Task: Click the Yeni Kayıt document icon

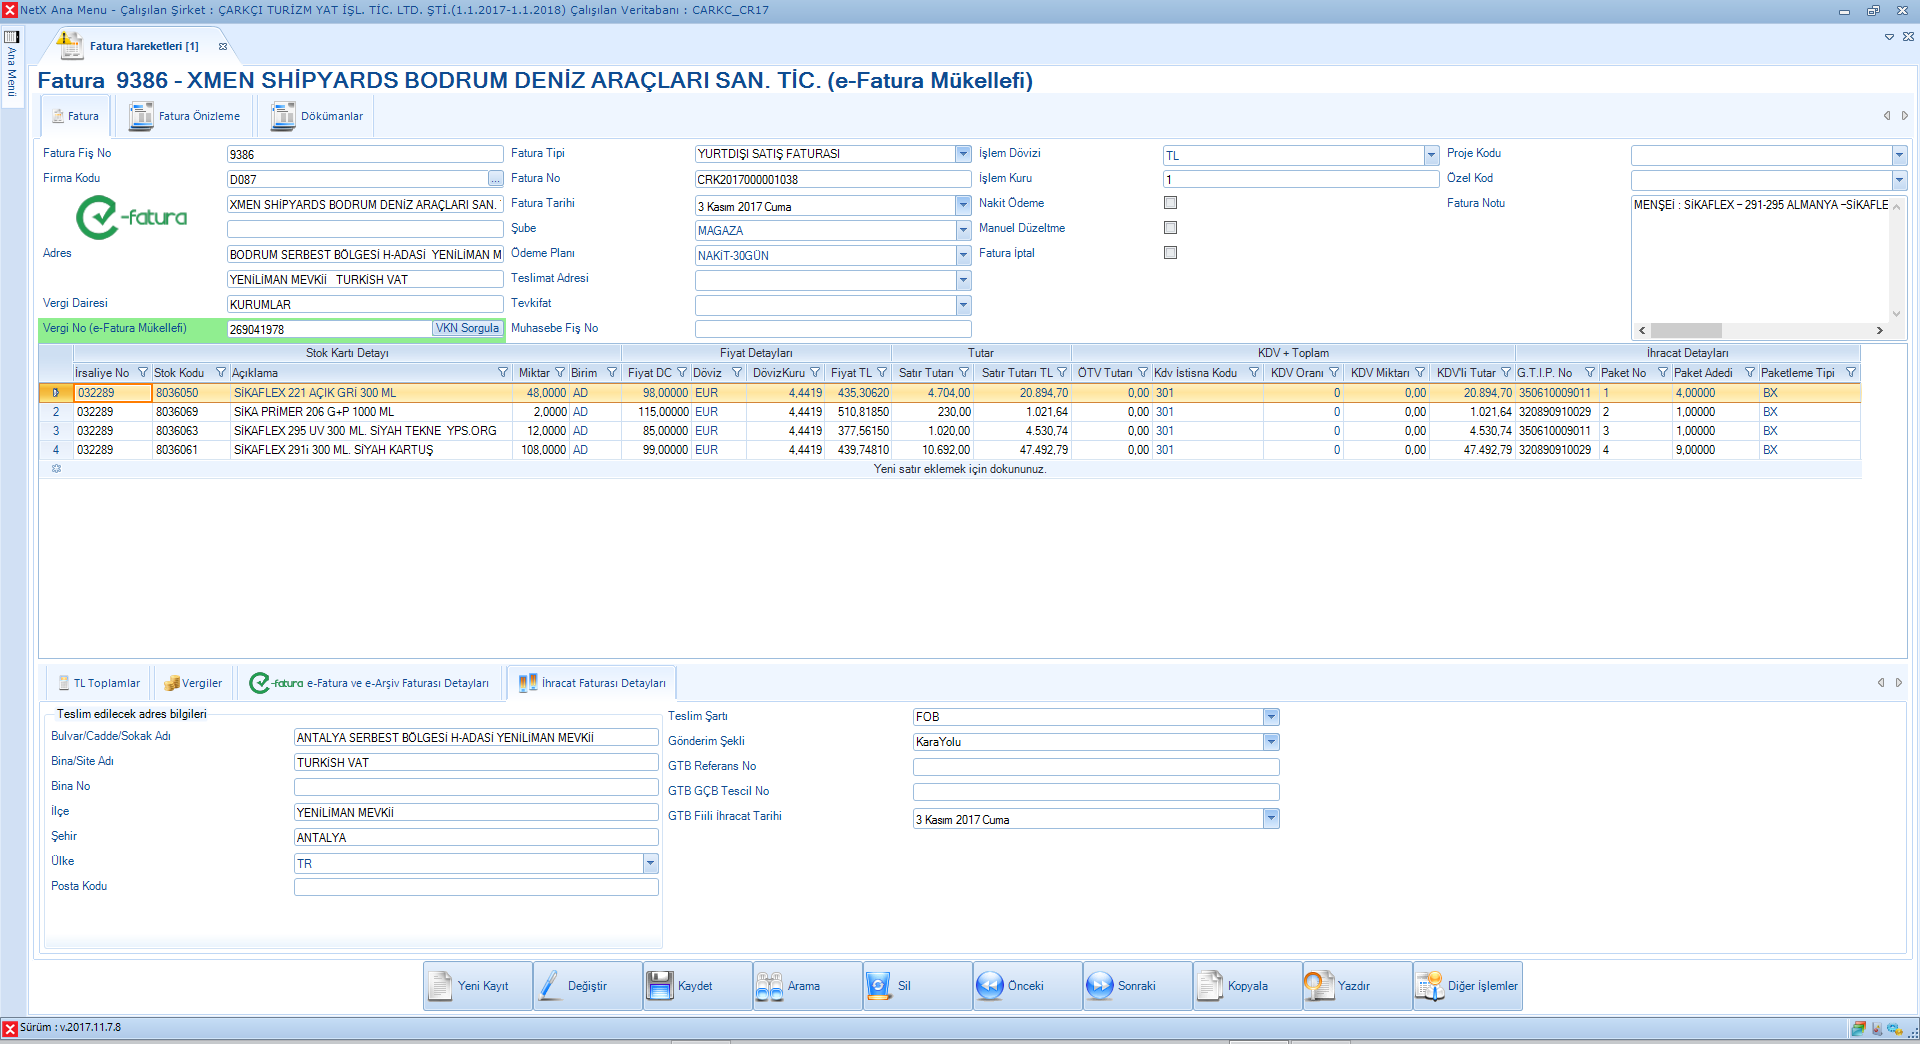Action: (x=441, y=986)
